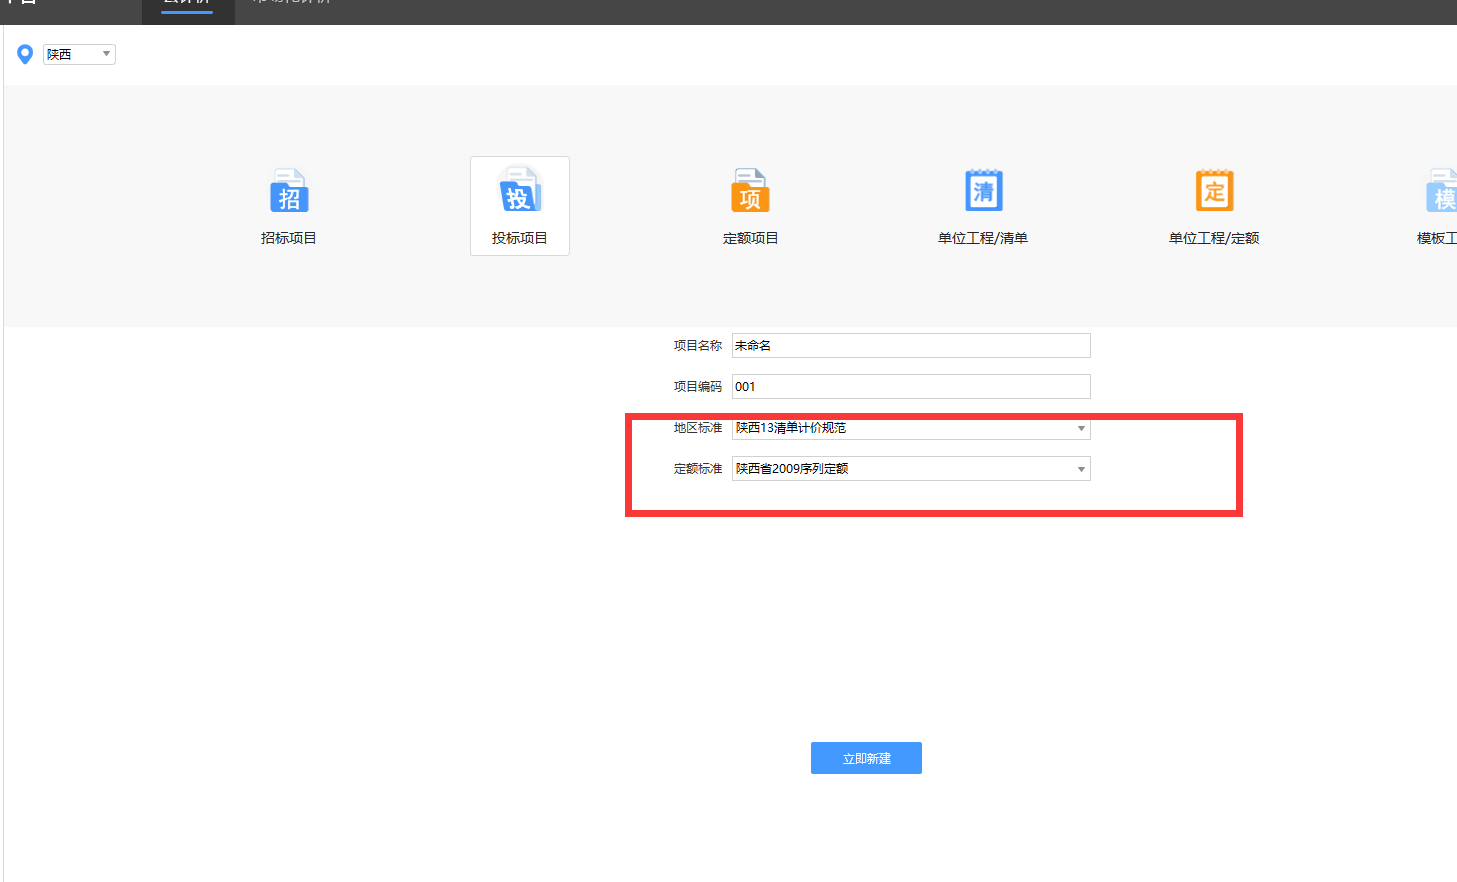Open the 陕西 region dropdown

click(x=79, y=54)
